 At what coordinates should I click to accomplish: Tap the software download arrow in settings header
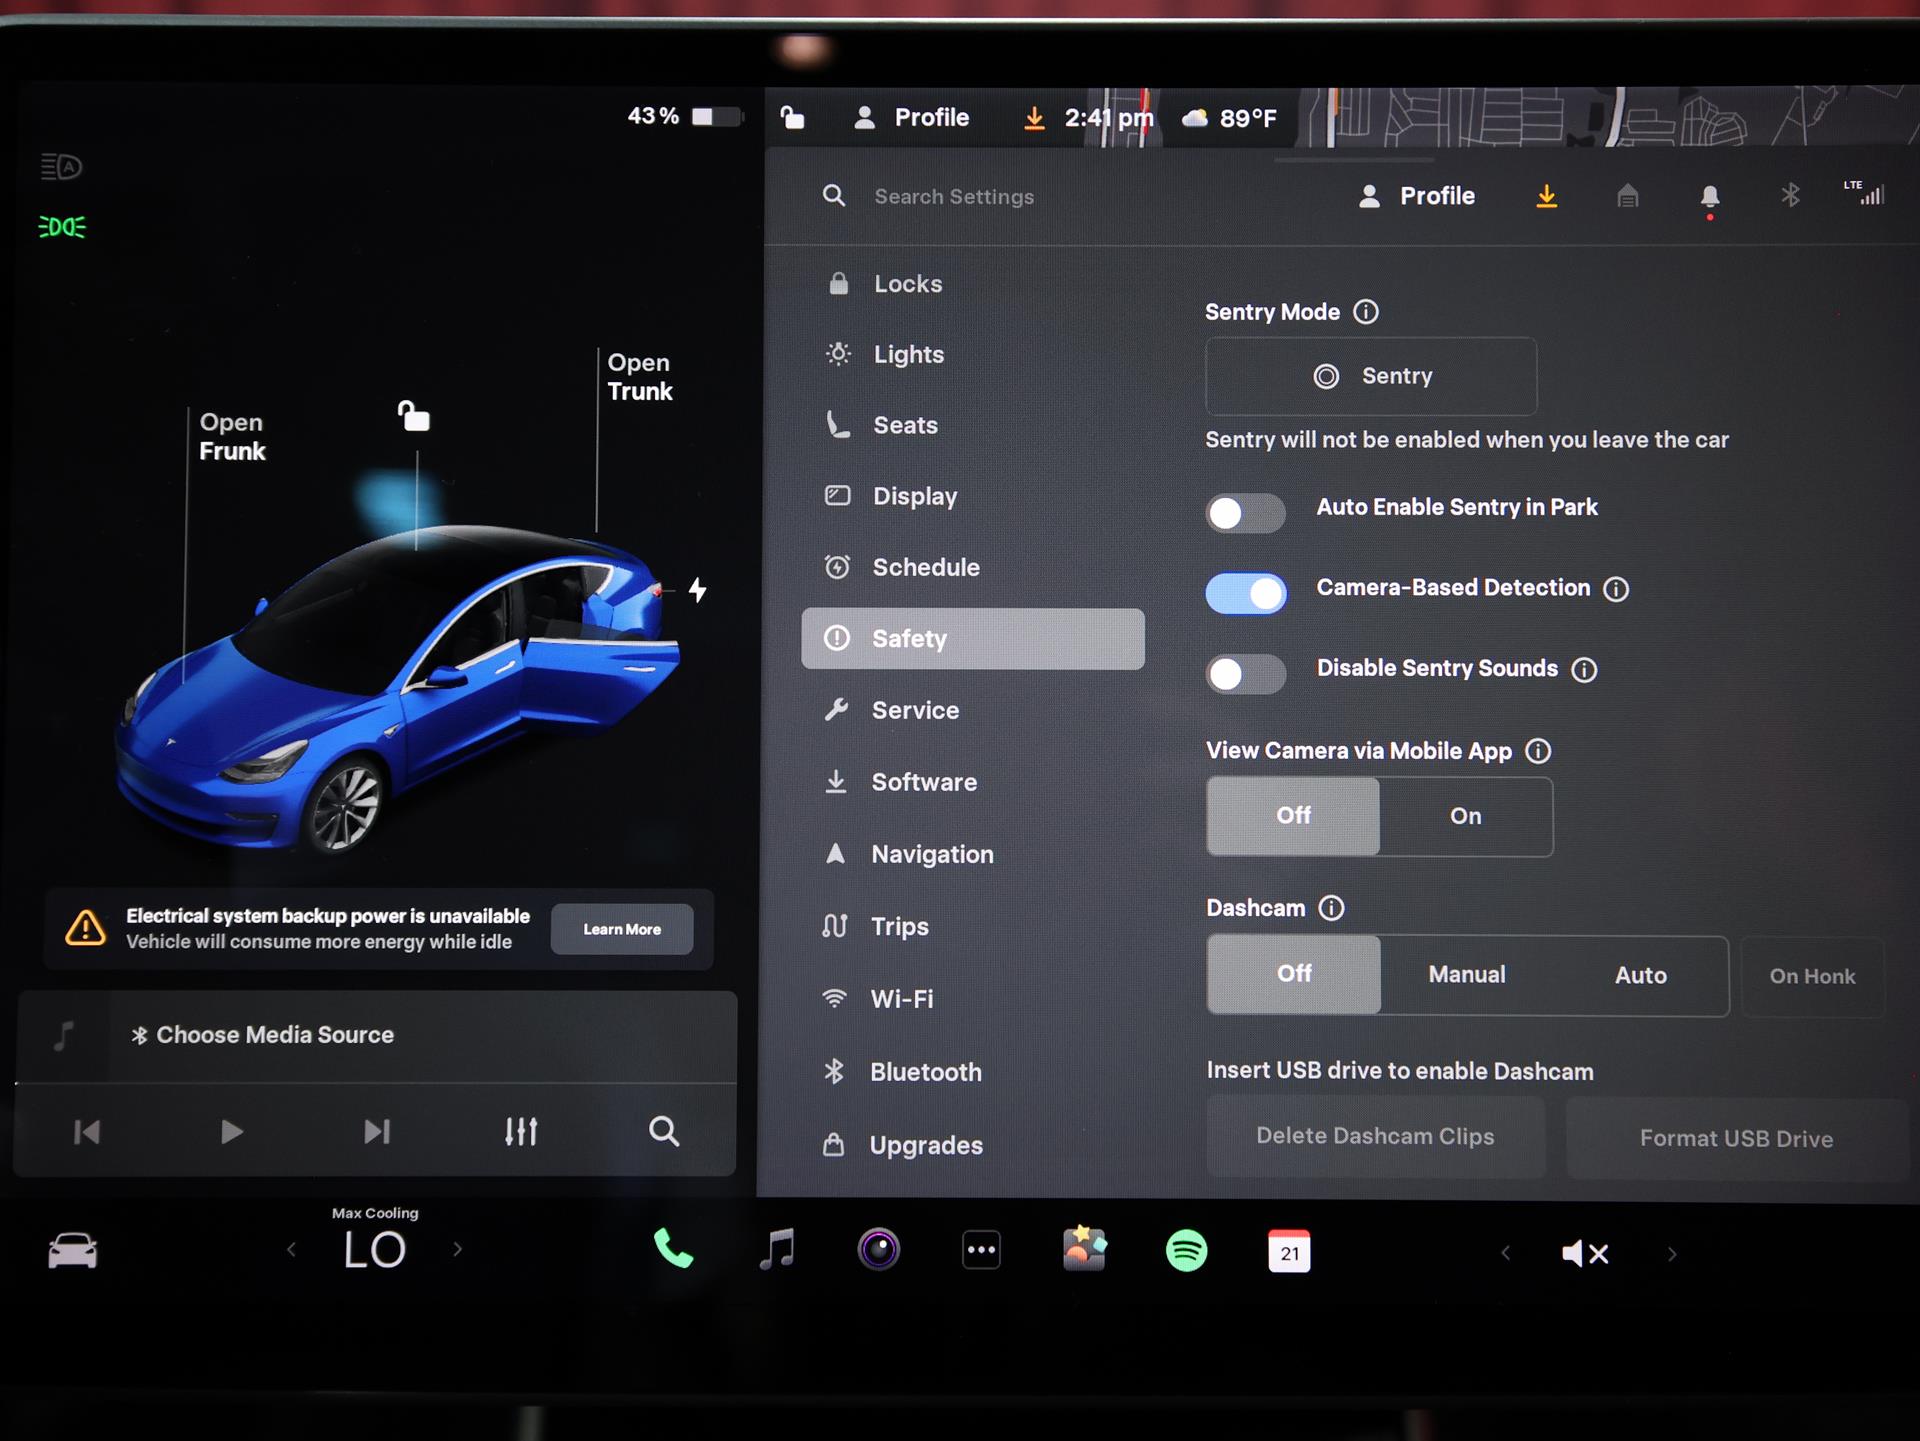pyautogui.click(x=1547, y=196)
